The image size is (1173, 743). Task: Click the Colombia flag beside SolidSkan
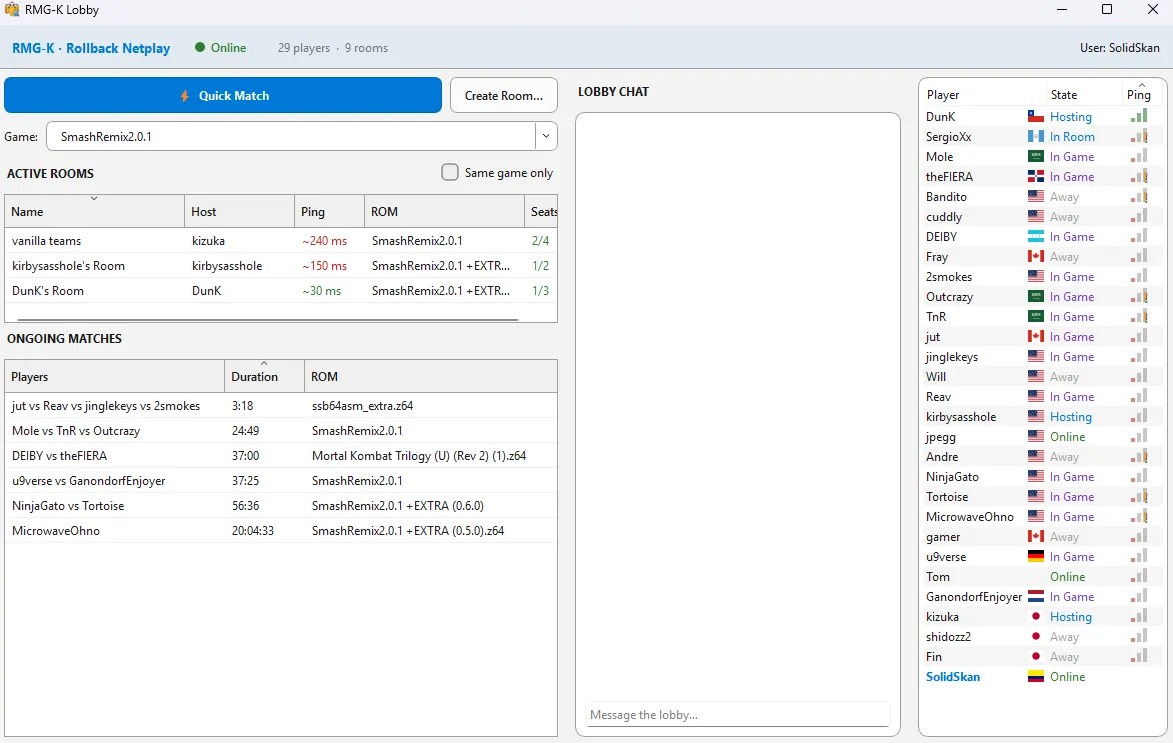tap(1035, 676)
